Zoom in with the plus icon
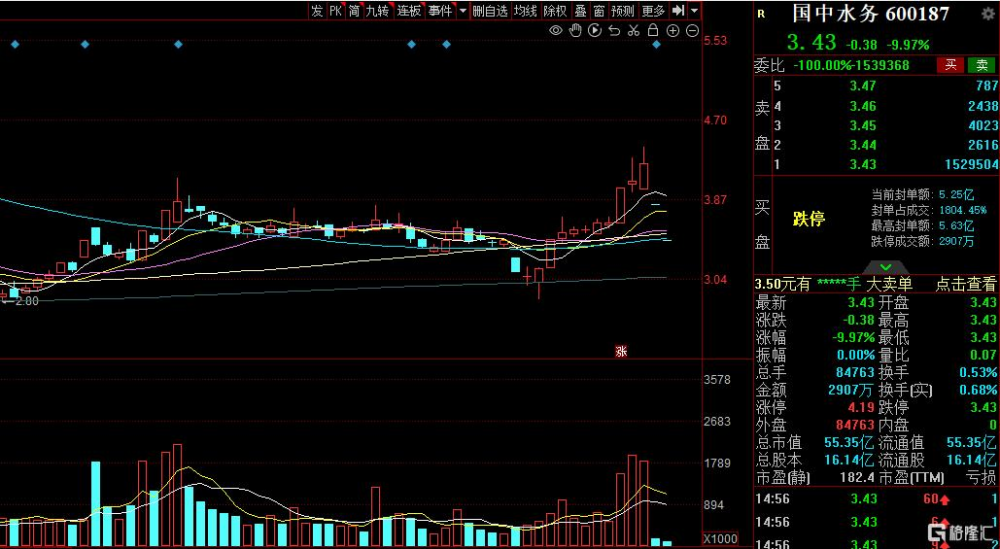The height and width of the screenshot is (549, 1000). click(x=673, y=30)
